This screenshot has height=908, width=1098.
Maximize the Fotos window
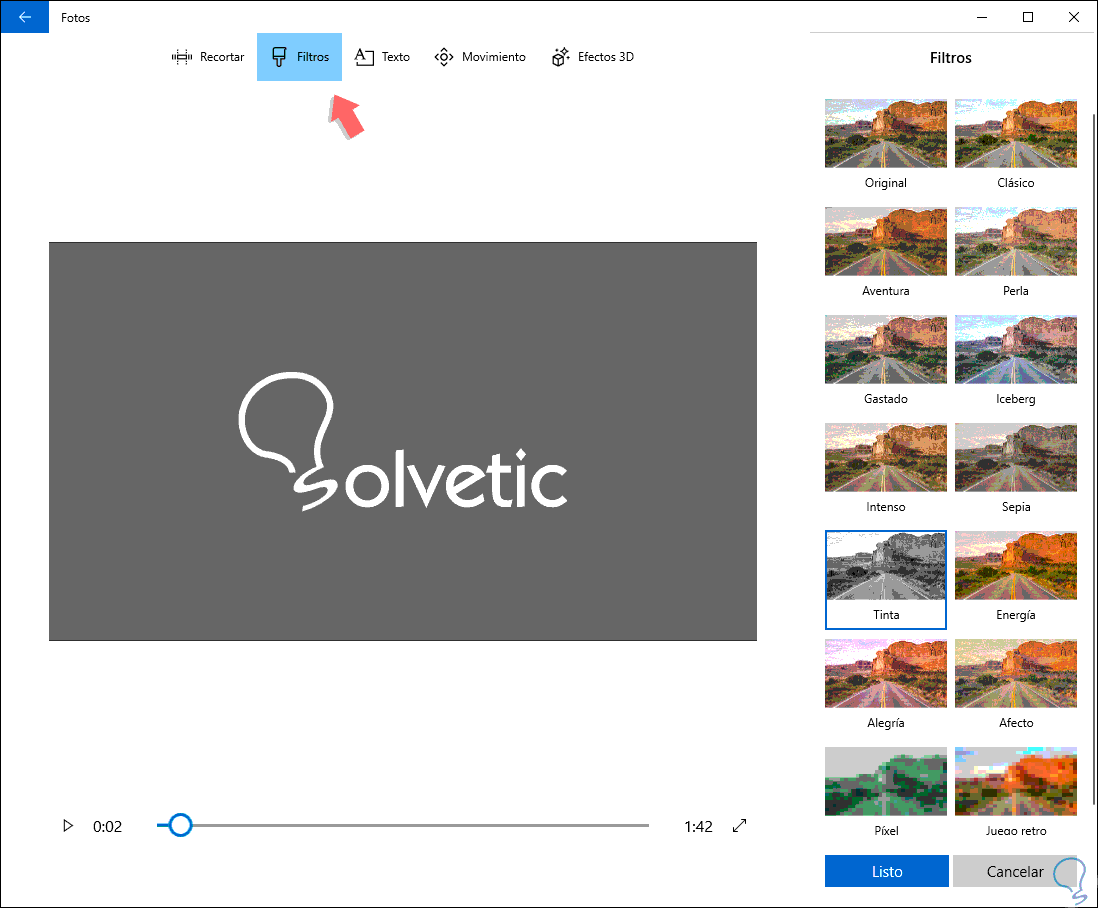[1028, 17]
